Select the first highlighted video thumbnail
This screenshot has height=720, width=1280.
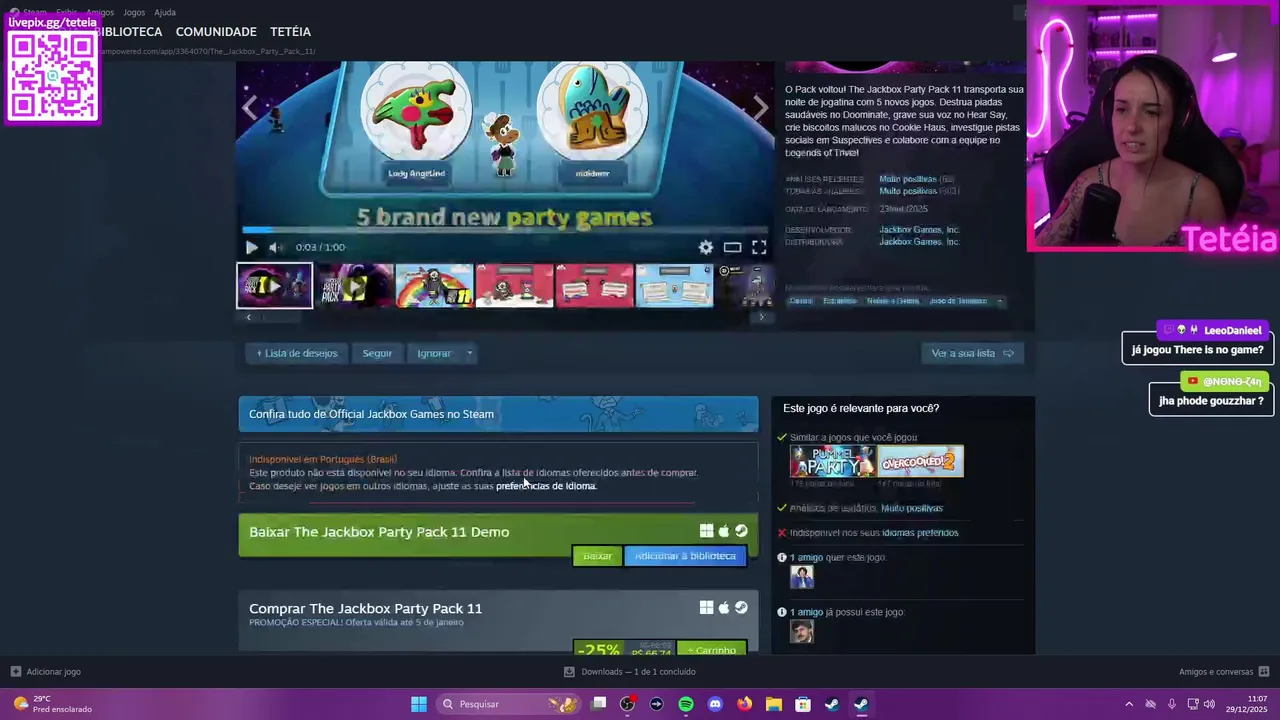coord(274,286)
